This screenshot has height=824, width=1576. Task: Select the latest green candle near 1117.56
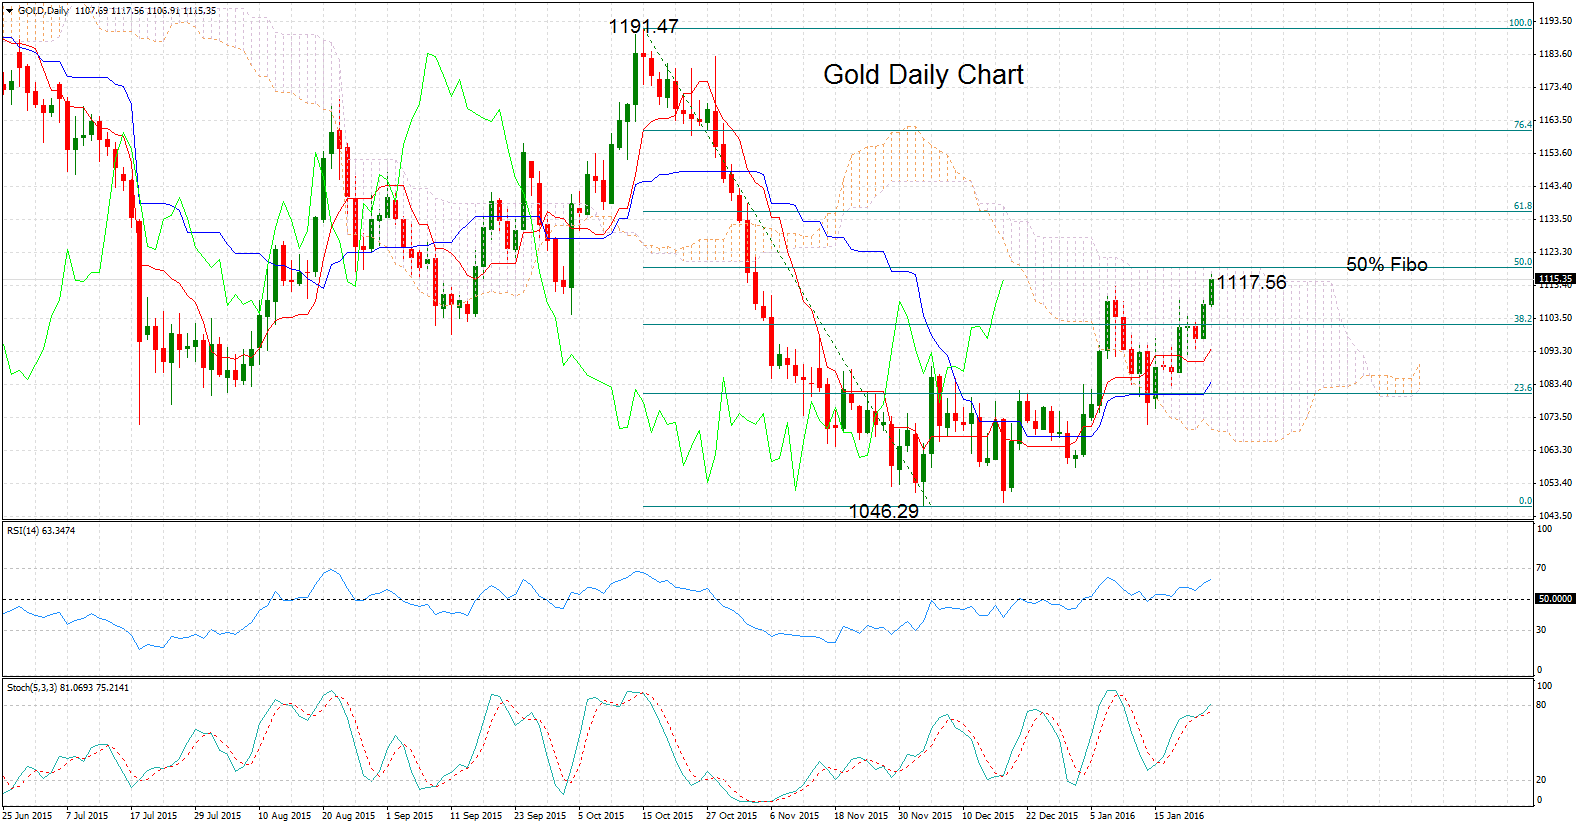(x=1211, y=291)
